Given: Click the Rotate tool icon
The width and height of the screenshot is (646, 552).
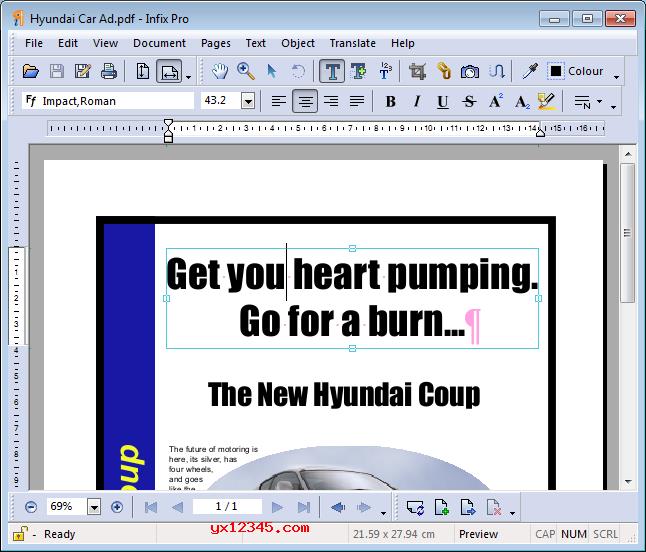Looking at the screenshot, I should point(298,71).
